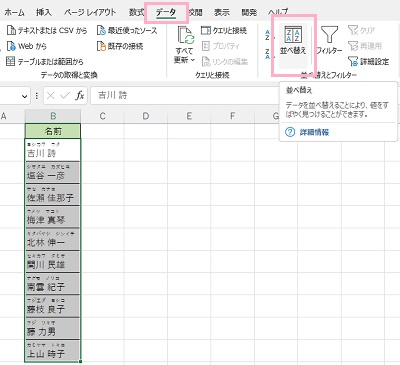The width and height of the screenshot is (400, 365).
Task: Open the 数式 ribbon tab
Action: tap(136, 13)
